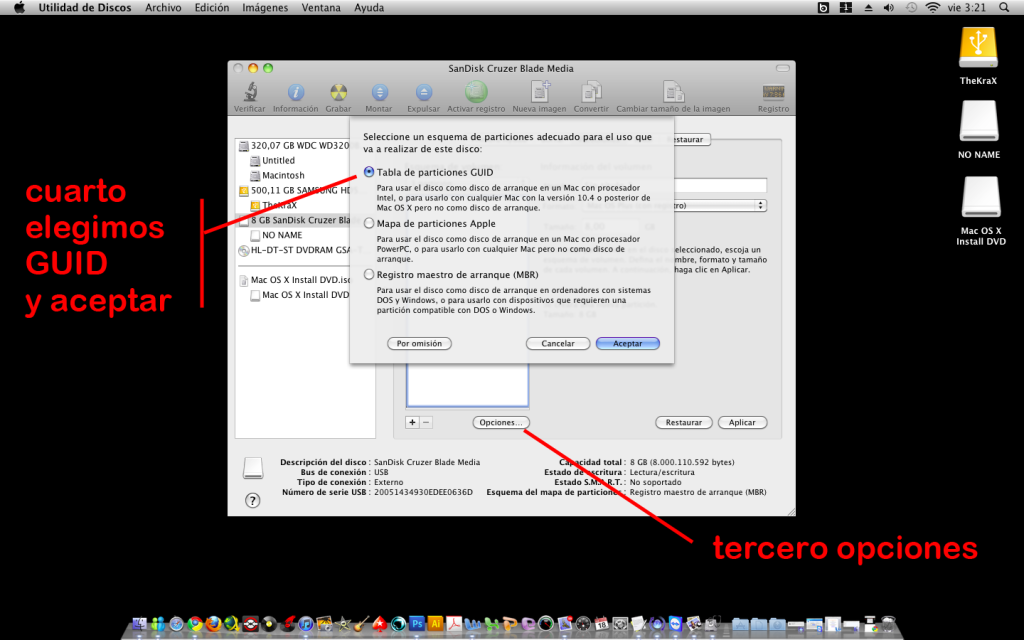The width and height of the screenshot is (1024, 640).
Task: Click the Verificar microscope toolbar icon
Action: point(250,92)
